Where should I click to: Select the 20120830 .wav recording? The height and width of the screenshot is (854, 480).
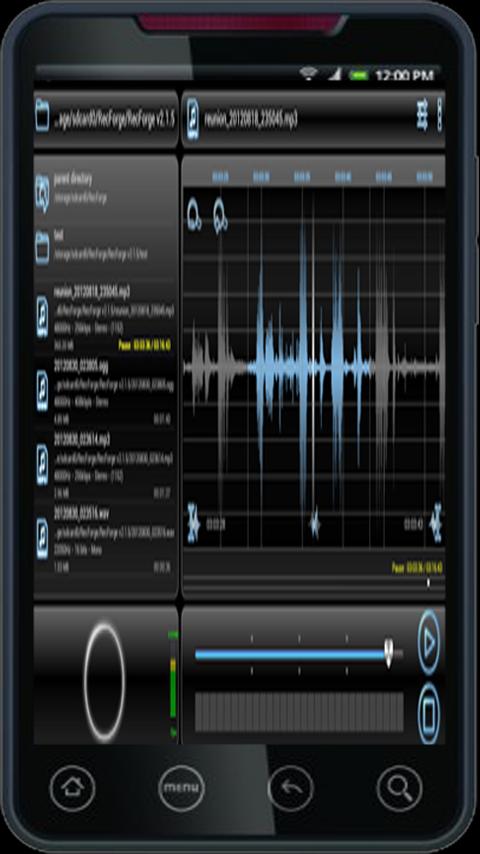click(x=106, y=539)
